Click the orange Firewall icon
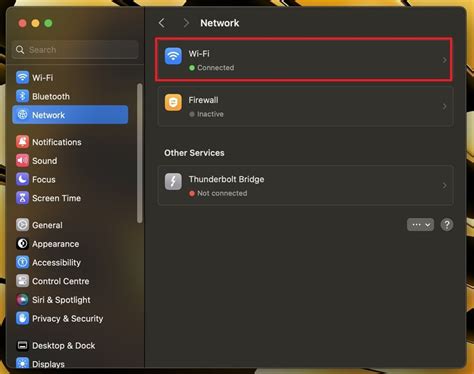The image size is (474, 374). tap(173, 102)
